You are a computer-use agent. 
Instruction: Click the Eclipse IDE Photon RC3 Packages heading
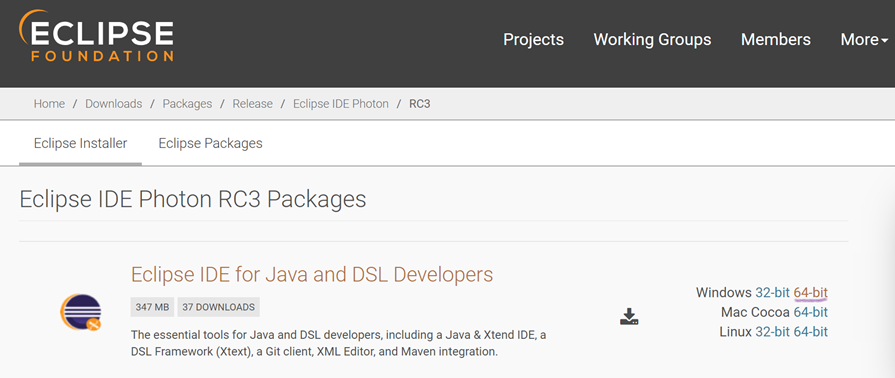pos(193,199)
